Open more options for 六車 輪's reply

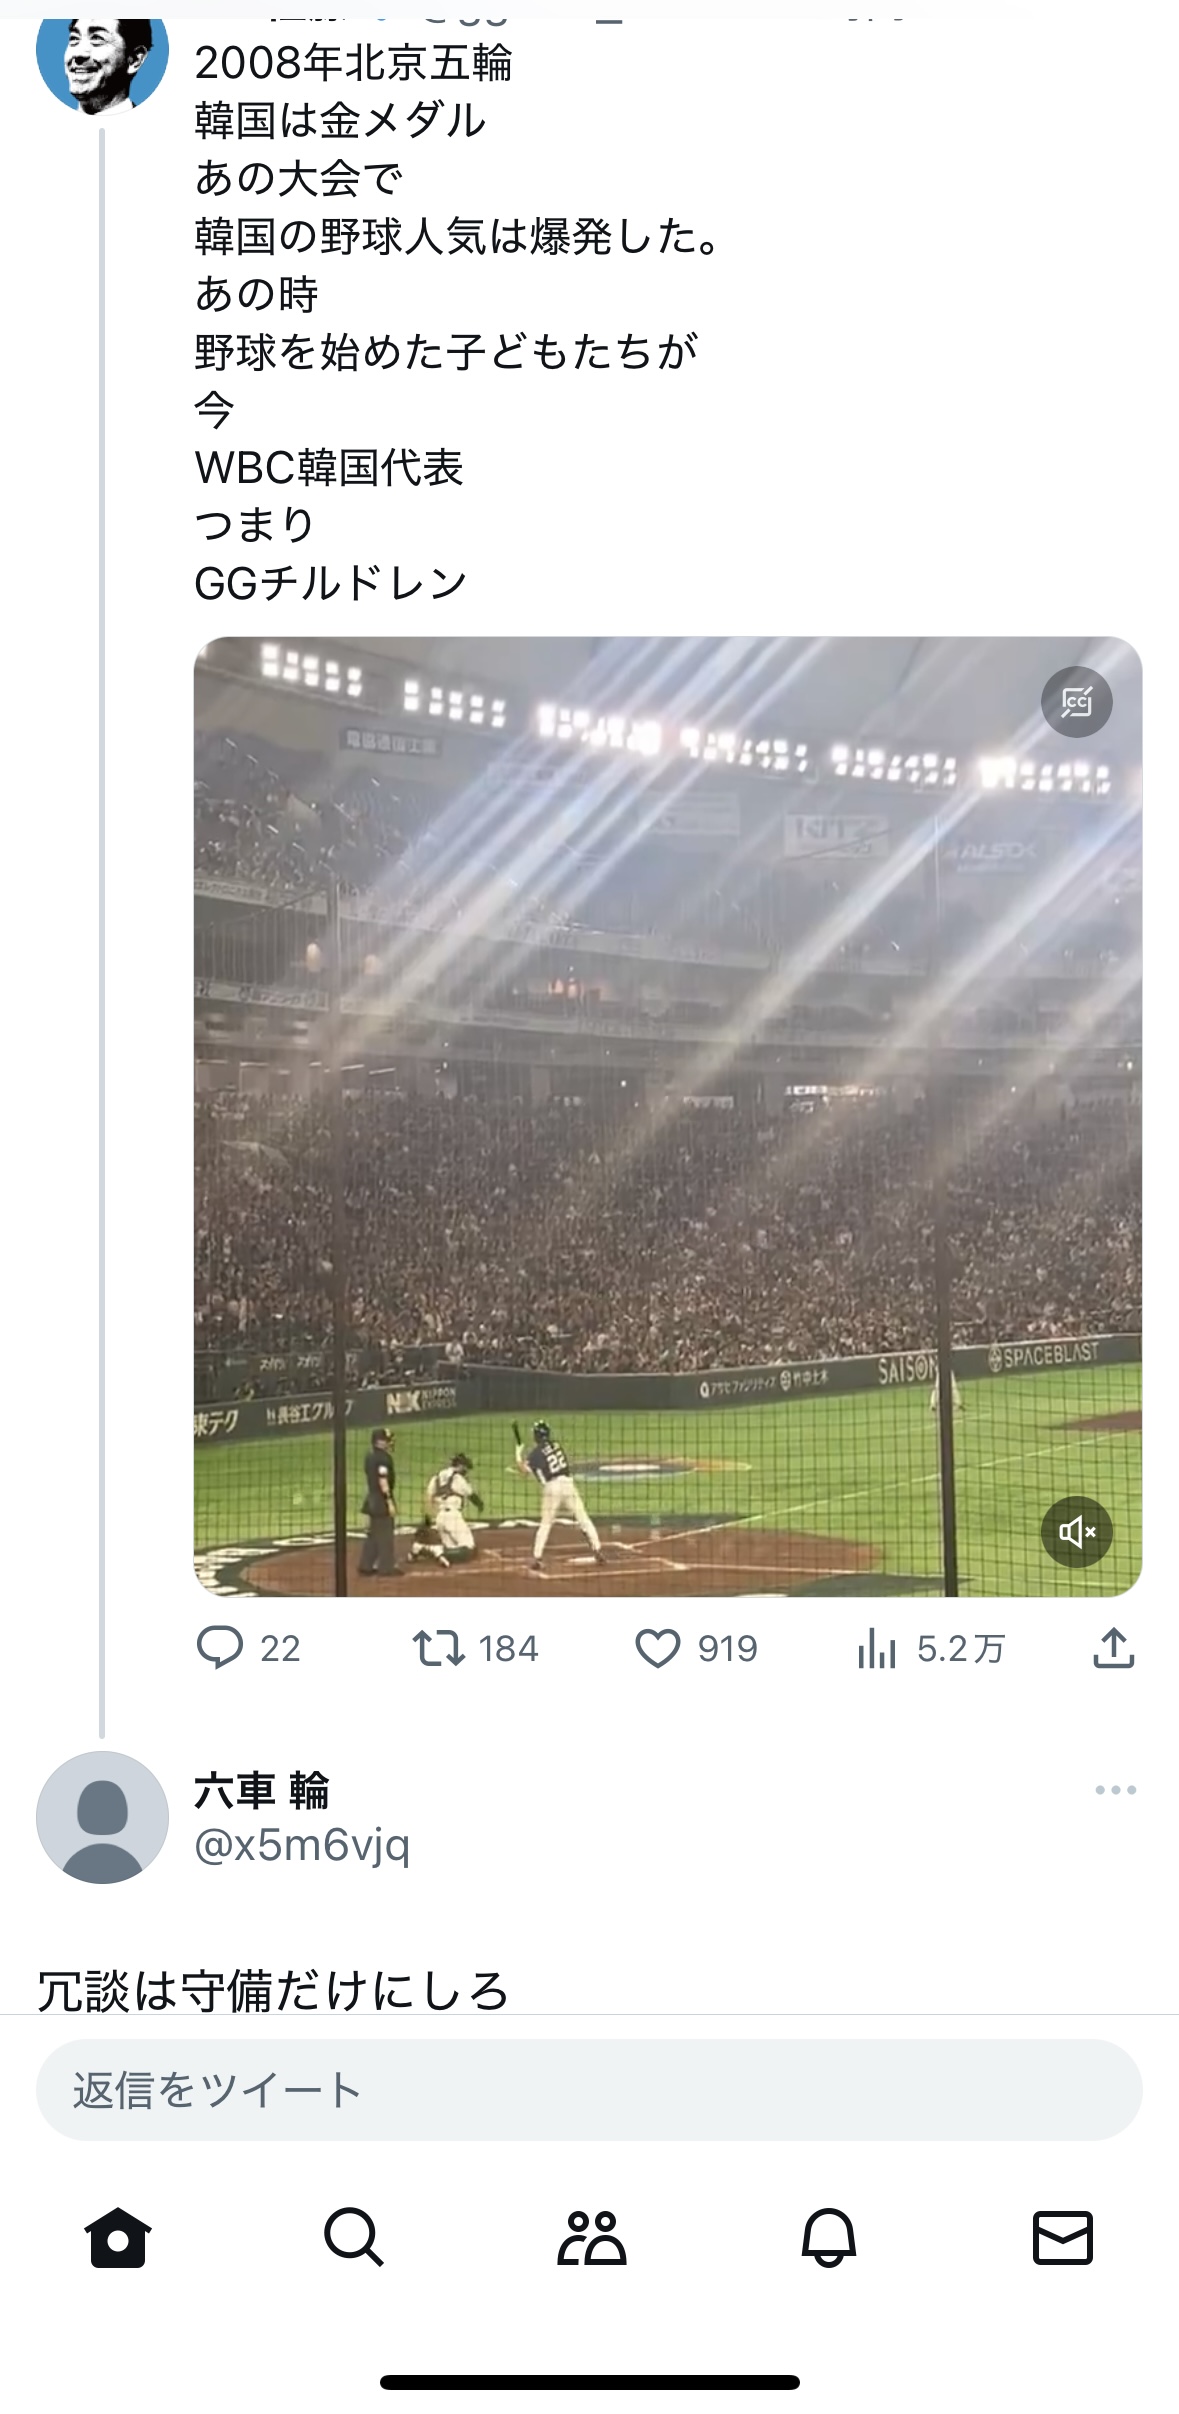[x=1115, y=1790]
